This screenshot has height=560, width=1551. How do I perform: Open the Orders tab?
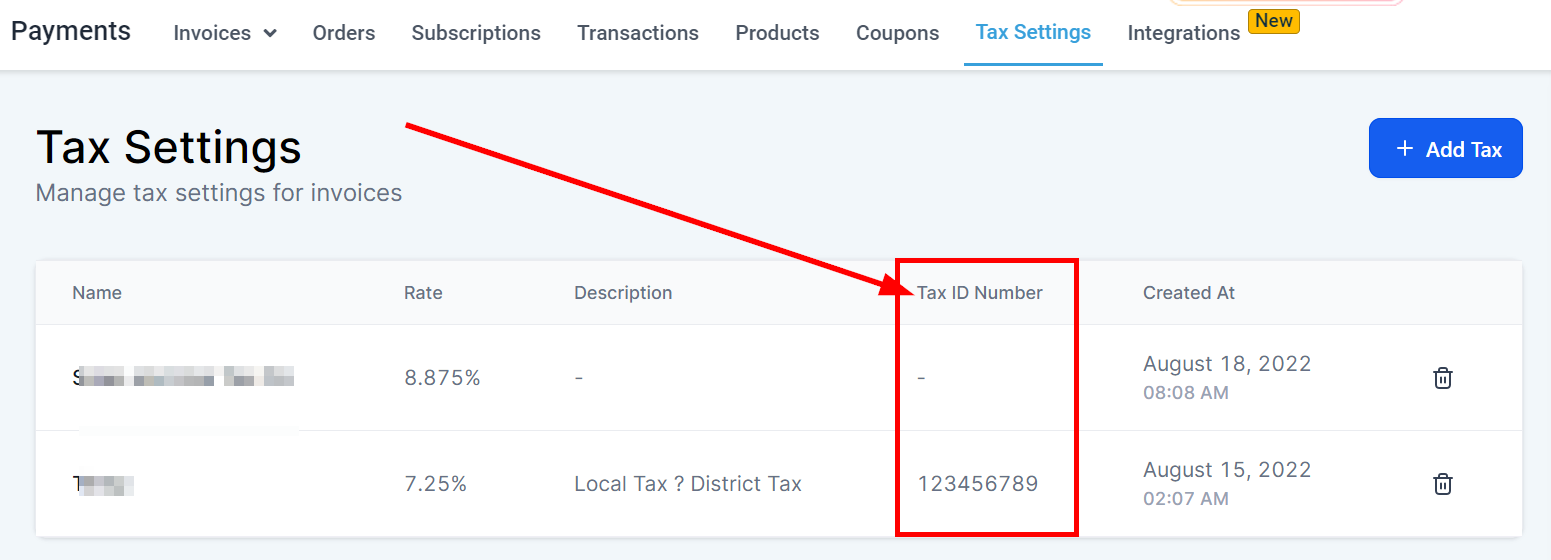click(344, 33)
